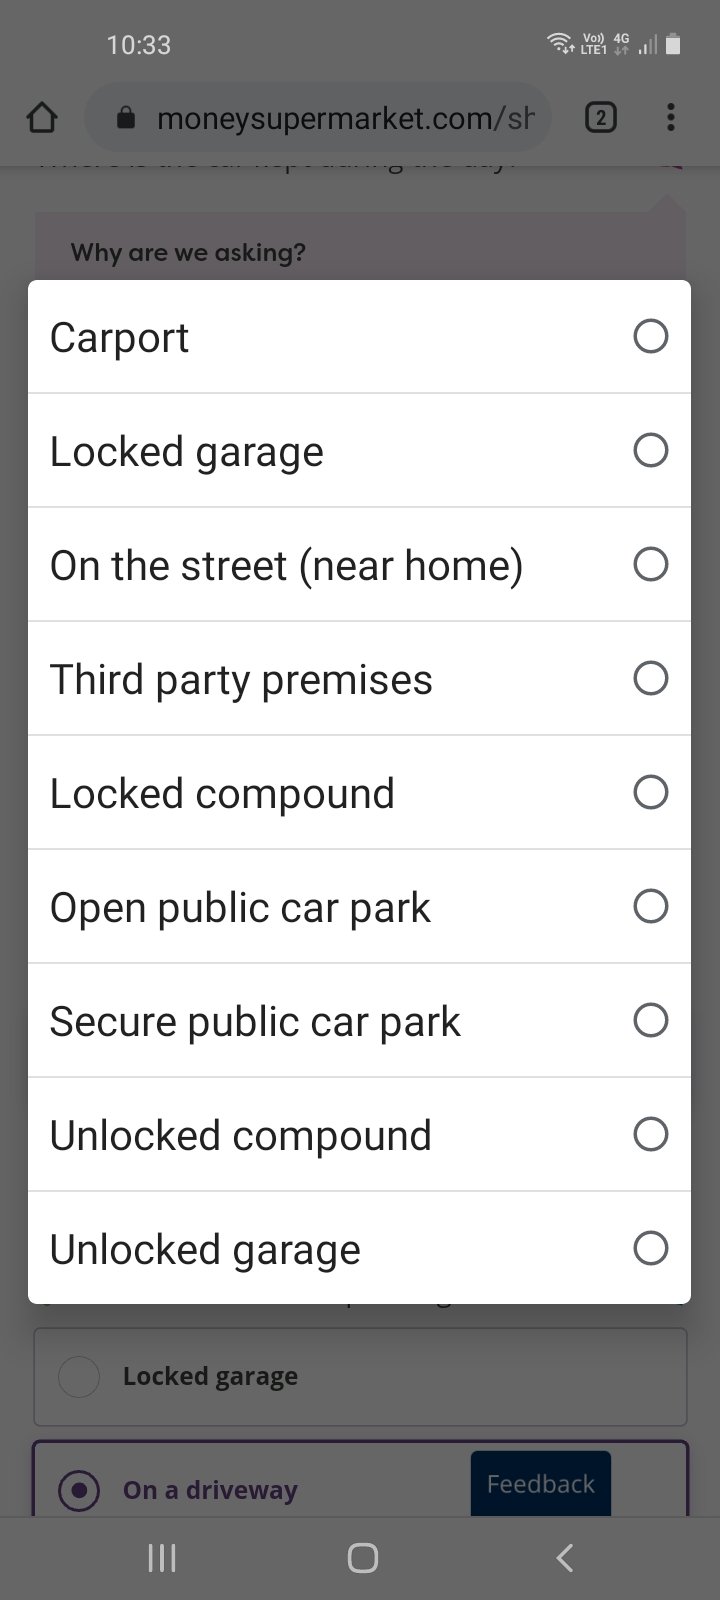Choose the Unlocked garage radio button
This screenshot has height=1600, width=720.
click(650, 1249)
